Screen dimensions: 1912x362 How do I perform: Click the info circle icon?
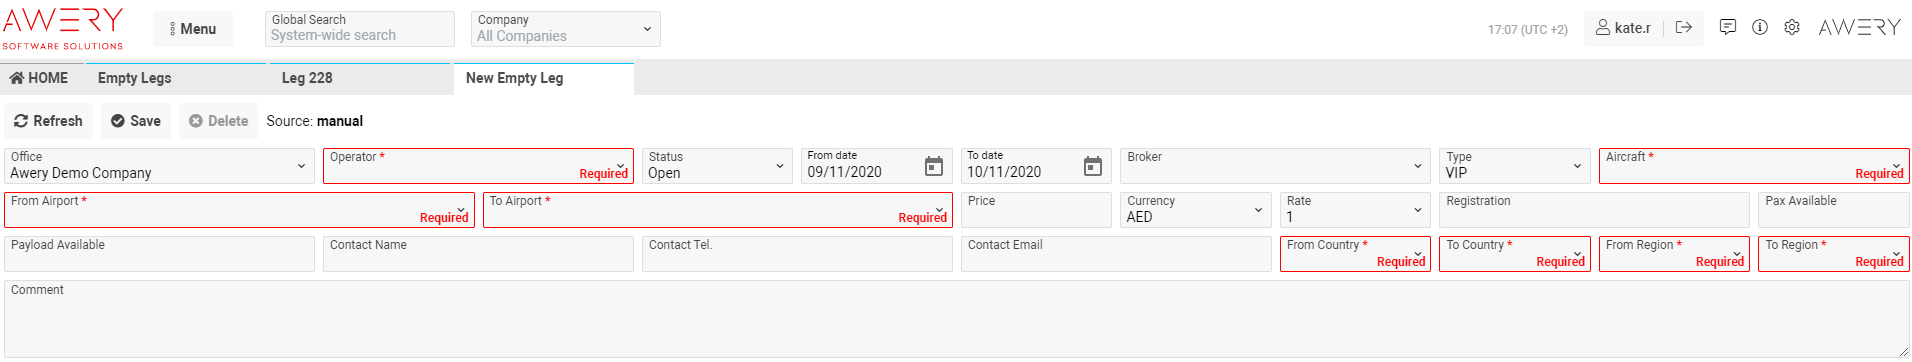[x=1760, y=28]
